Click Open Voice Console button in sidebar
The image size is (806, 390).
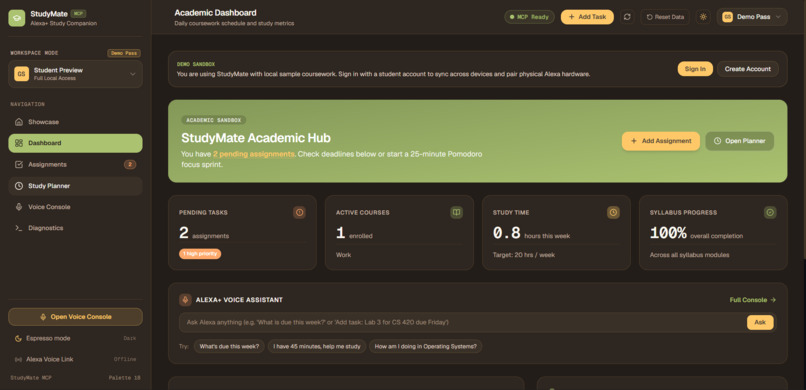[x=75, y=317]
